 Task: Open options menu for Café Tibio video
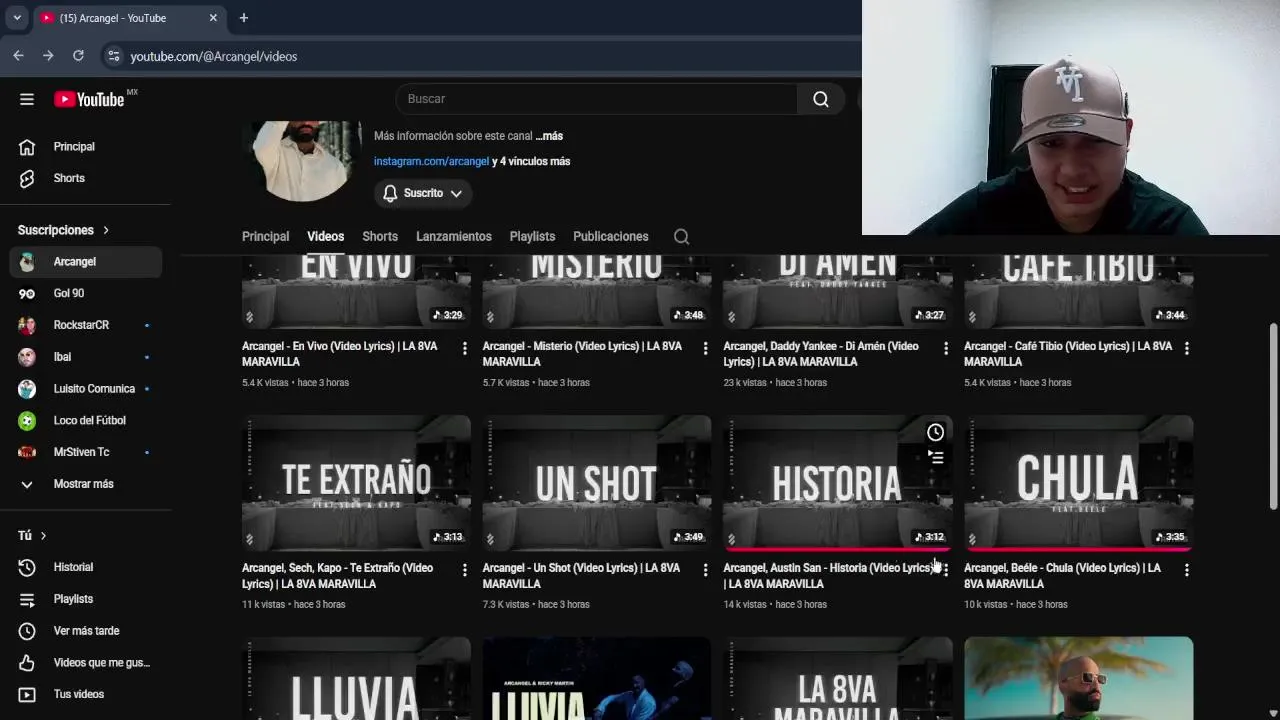(x=1186, y=348)
